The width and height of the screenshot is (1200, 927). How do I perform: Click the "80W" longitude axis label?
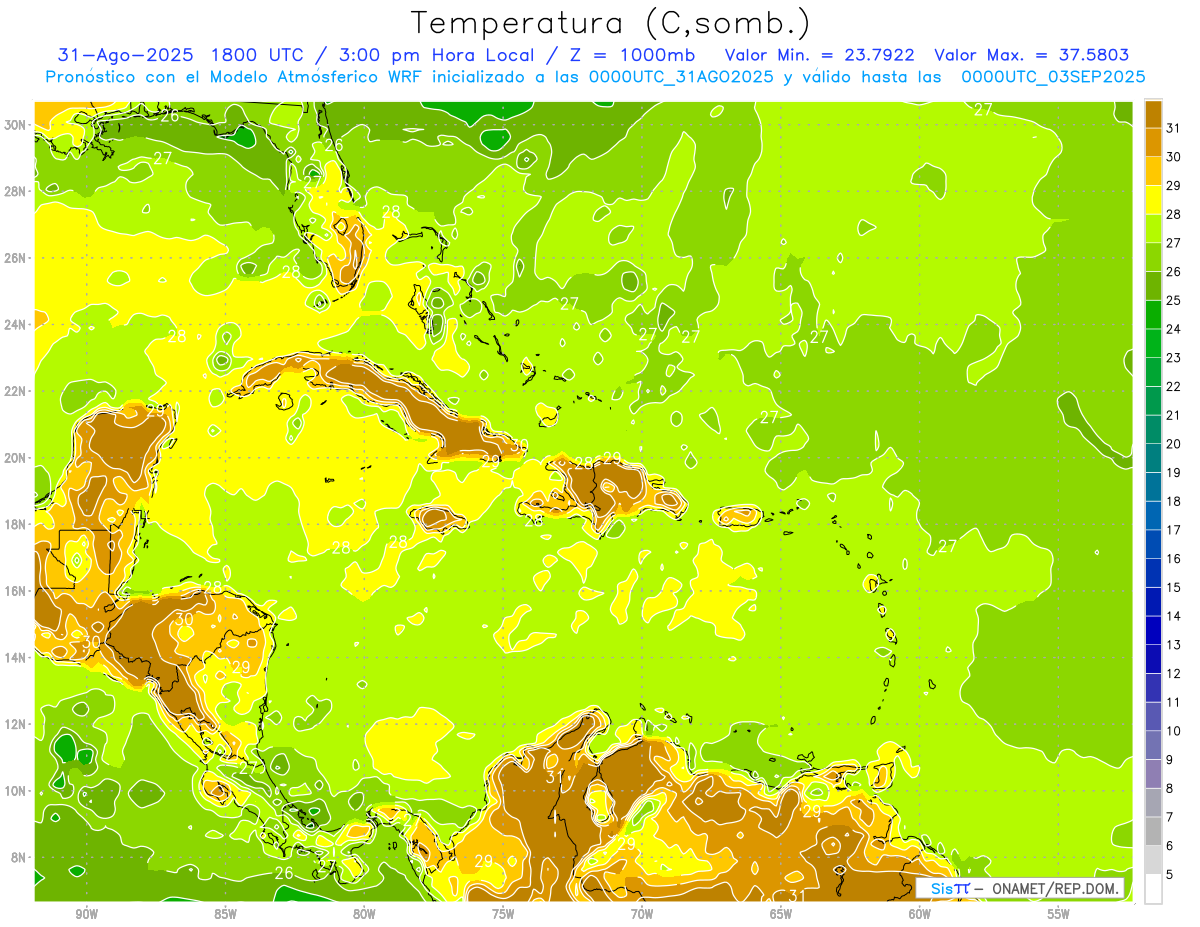364,914
